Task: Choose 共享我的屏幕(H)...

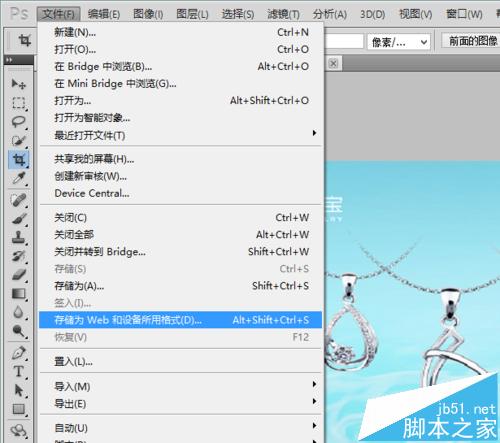Action: 181,159
